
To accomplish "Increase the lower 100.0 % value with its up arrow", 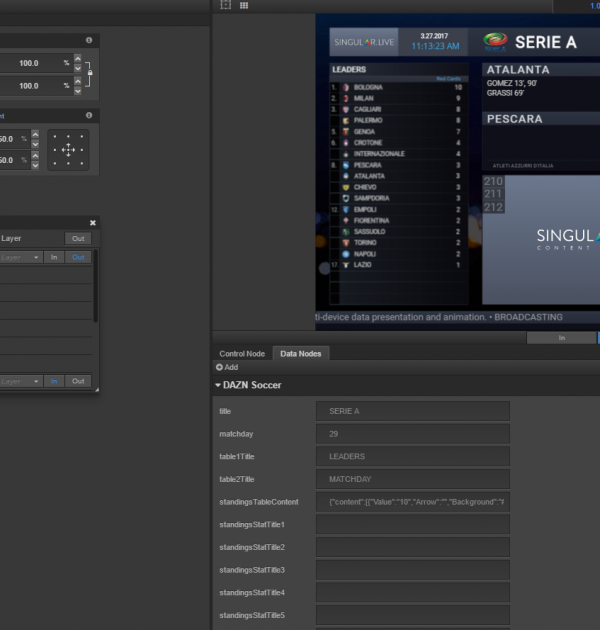I will 78,81.
